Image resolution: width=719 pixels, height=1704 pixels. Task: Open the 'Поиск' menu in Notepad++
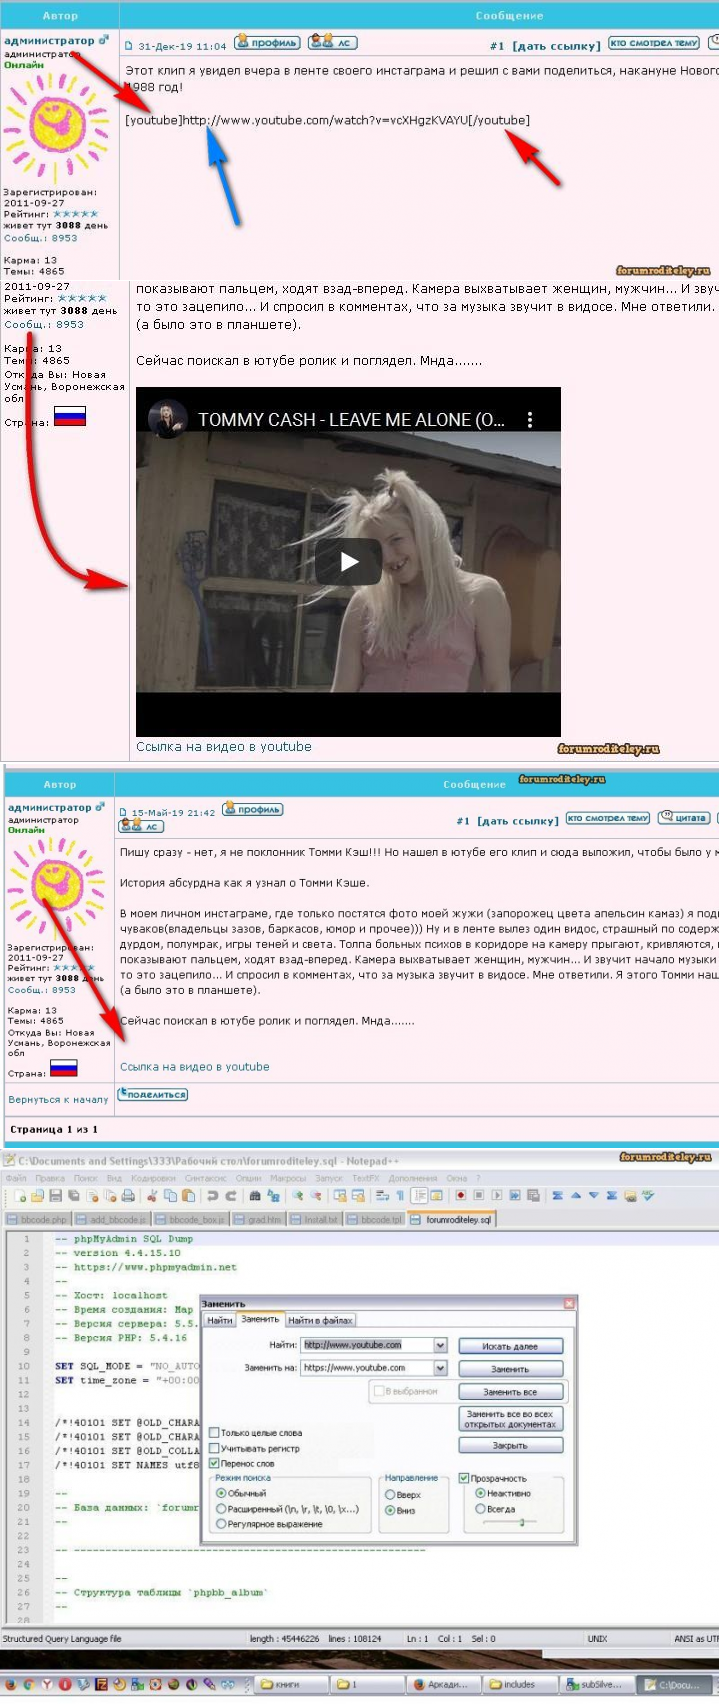pyautogui.click(x=86, y=1178)
